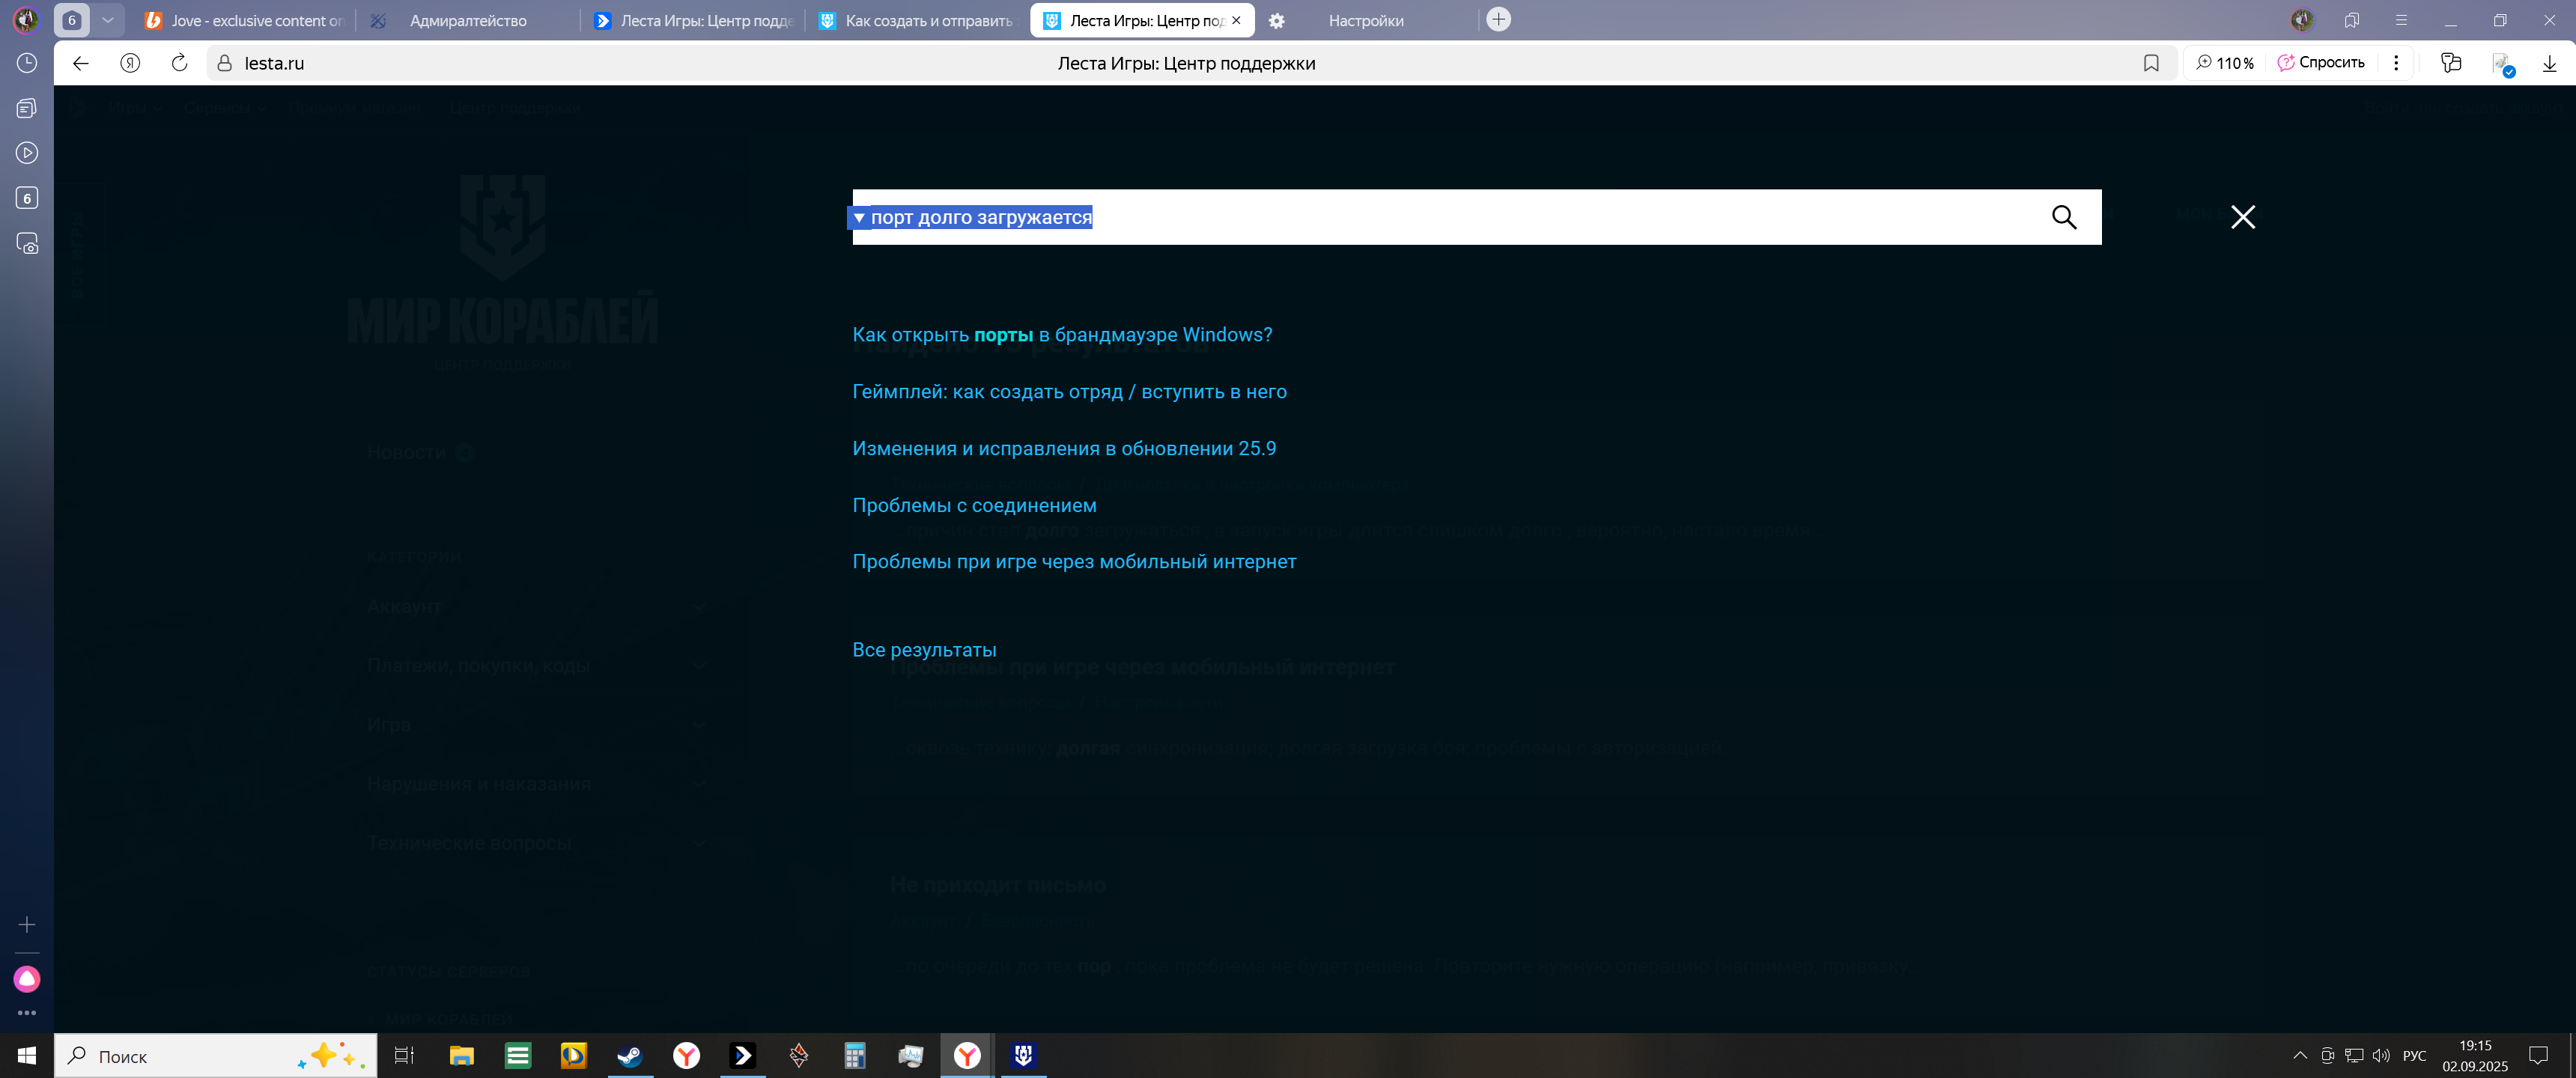Screen dimensions: 2576x1078
Task: Bookmark the page with bookmark icon
Action: click(2151, 63)
